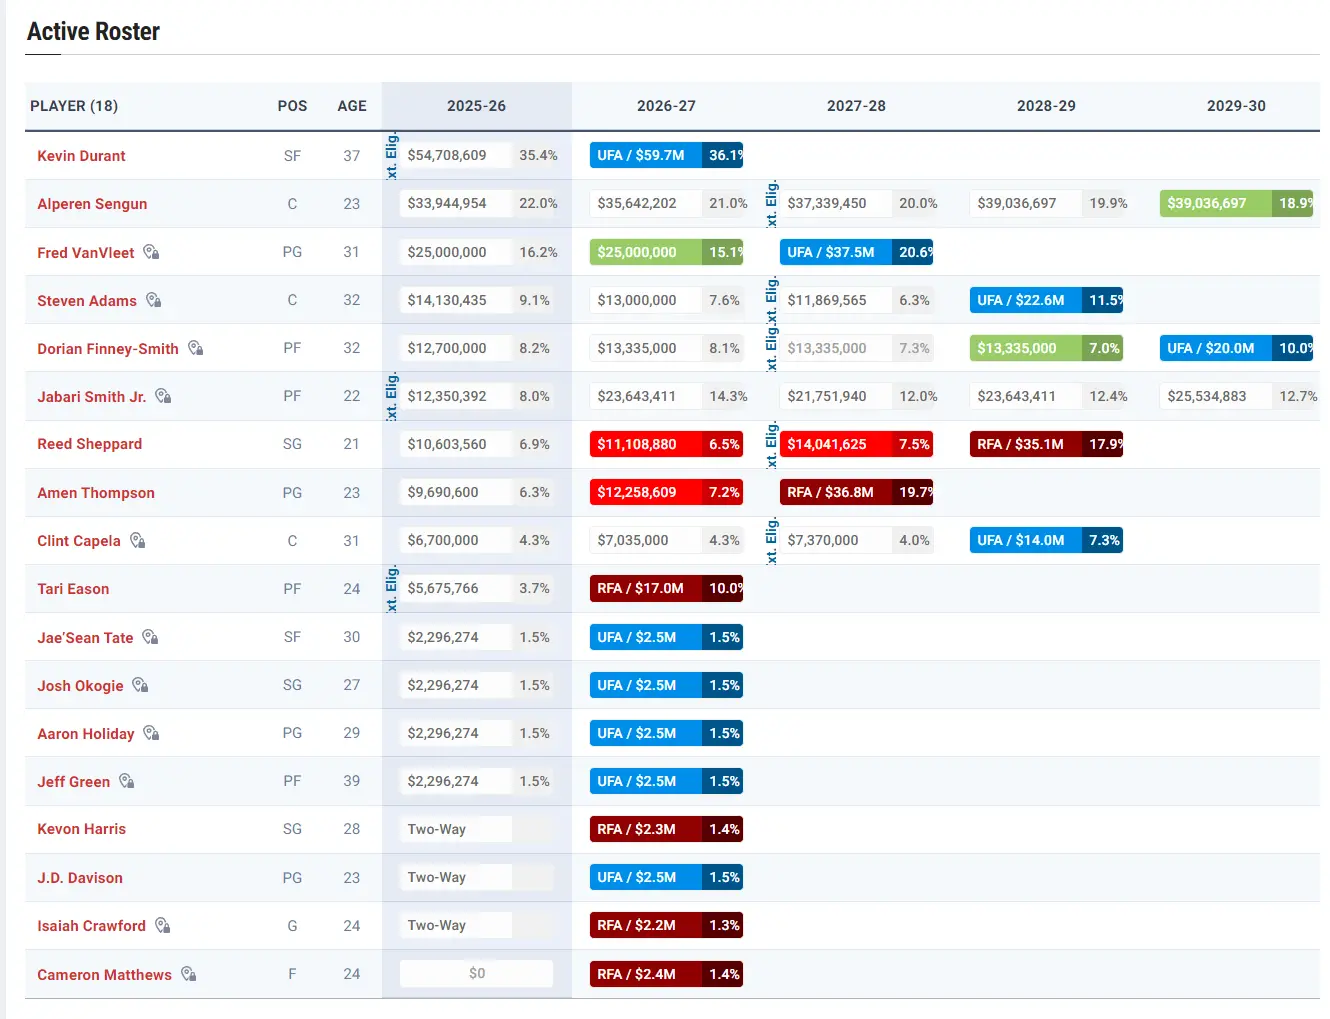Open Jabari Smith Jr.'s player link

coord(91,397)
